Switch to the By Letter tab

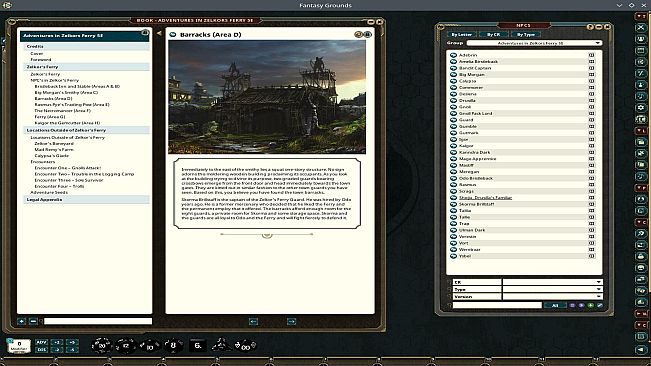click(462, 35)
